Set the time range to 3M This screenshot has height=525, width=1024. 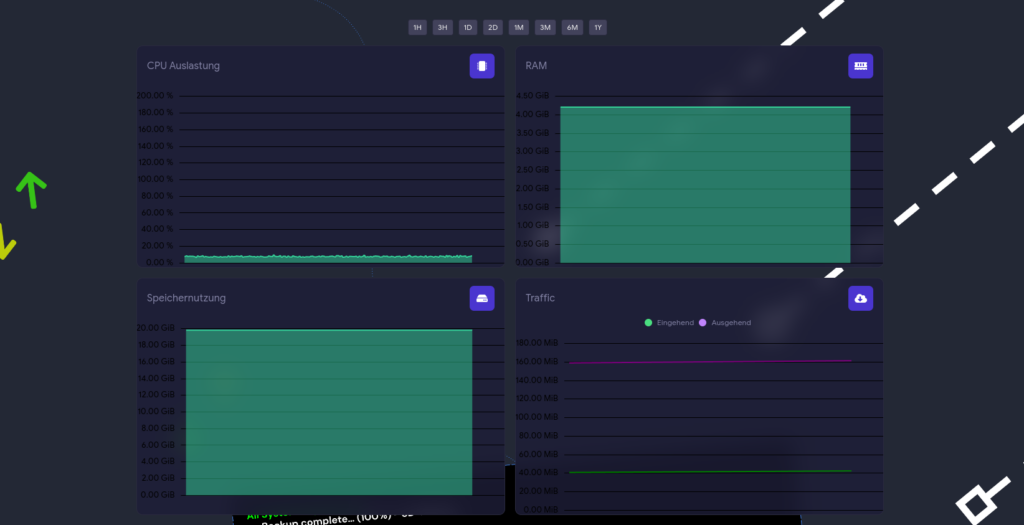[x=545, y=27]
